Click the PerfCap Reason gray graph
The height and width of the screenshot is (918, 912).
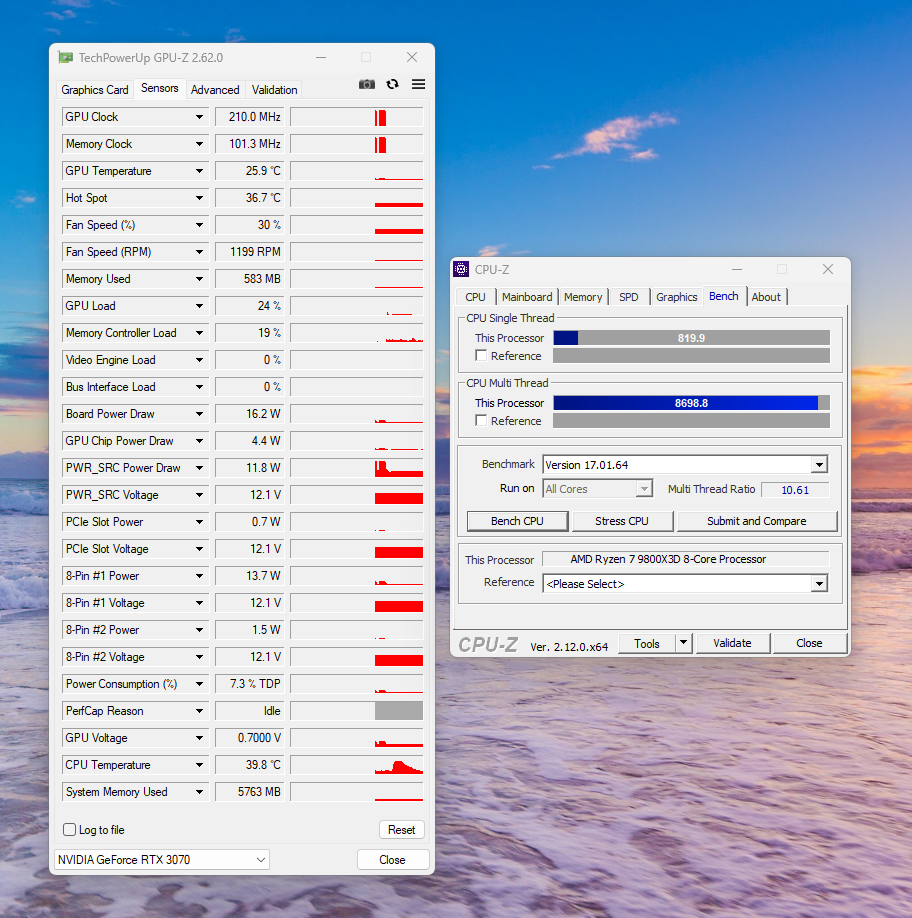pyautogui.click(x=356, y=711)
